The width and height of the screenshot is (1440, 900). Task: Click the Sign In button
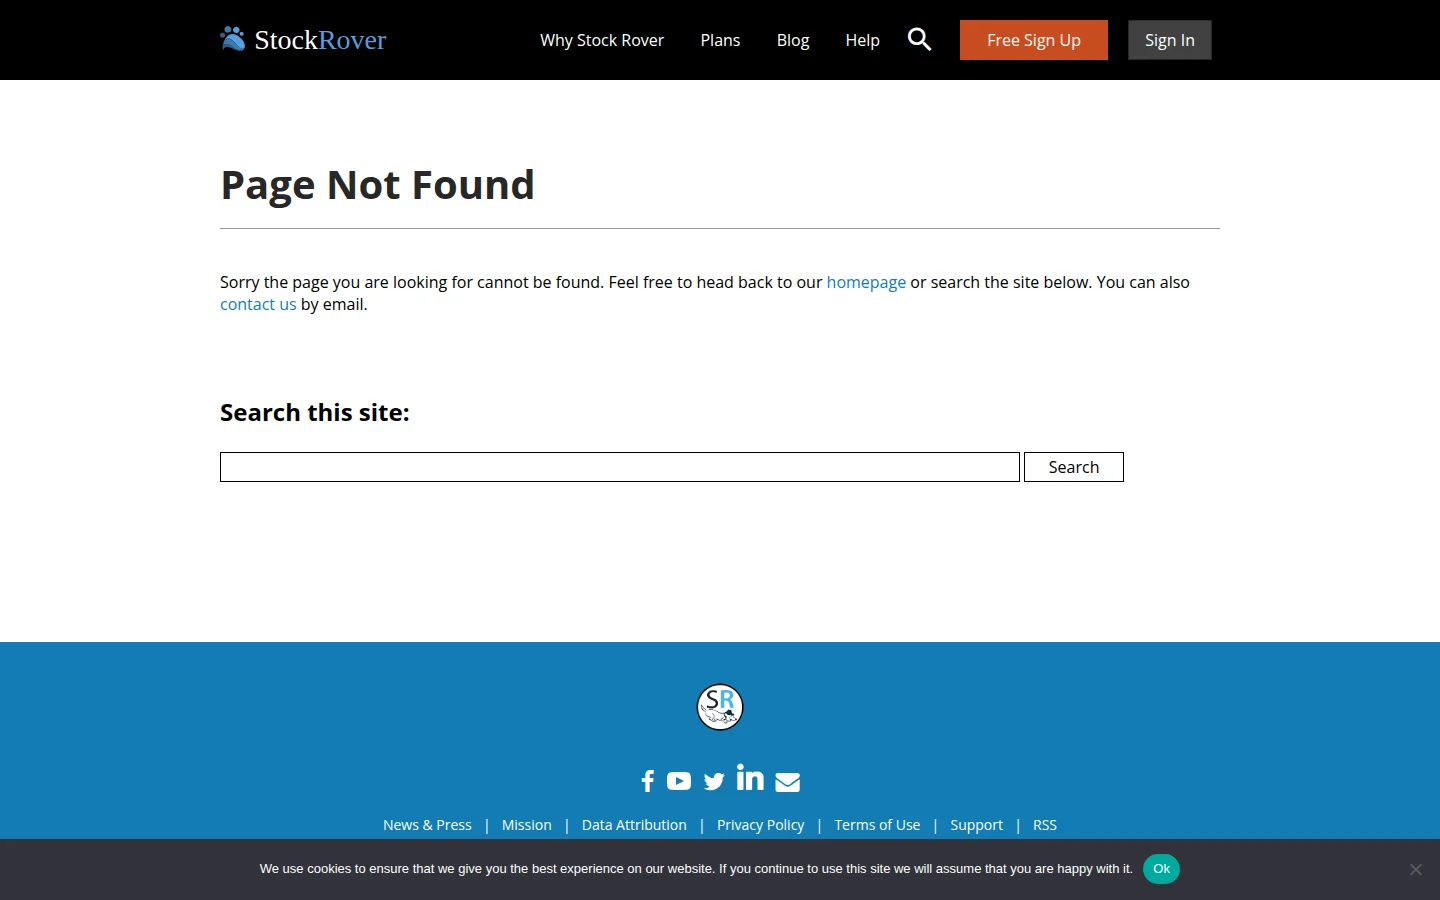(x=1169, y=40)
